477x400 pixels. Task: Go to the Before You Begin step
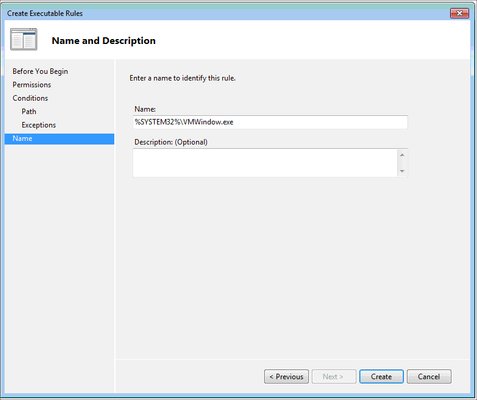40,71
